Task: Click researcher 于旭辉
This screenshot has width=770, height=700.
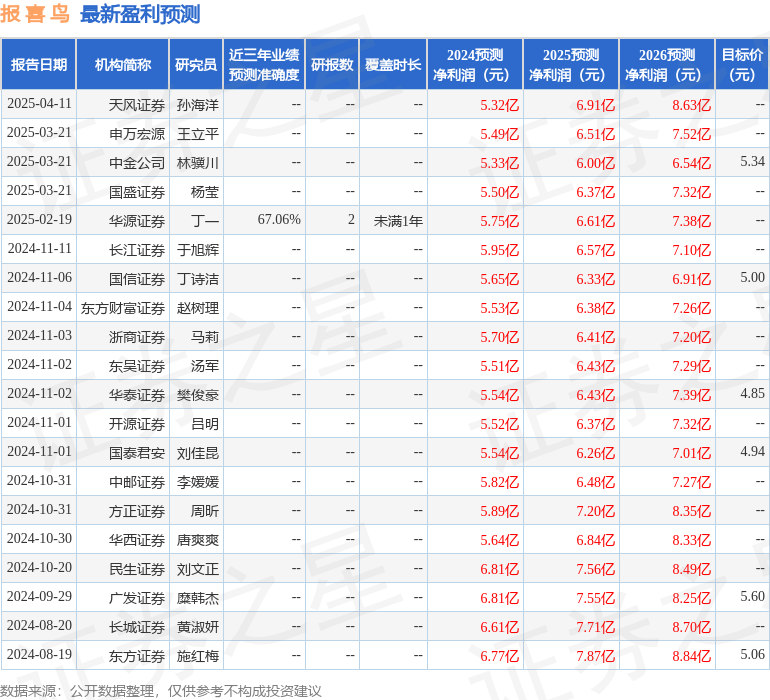Action: coord(197,250)
